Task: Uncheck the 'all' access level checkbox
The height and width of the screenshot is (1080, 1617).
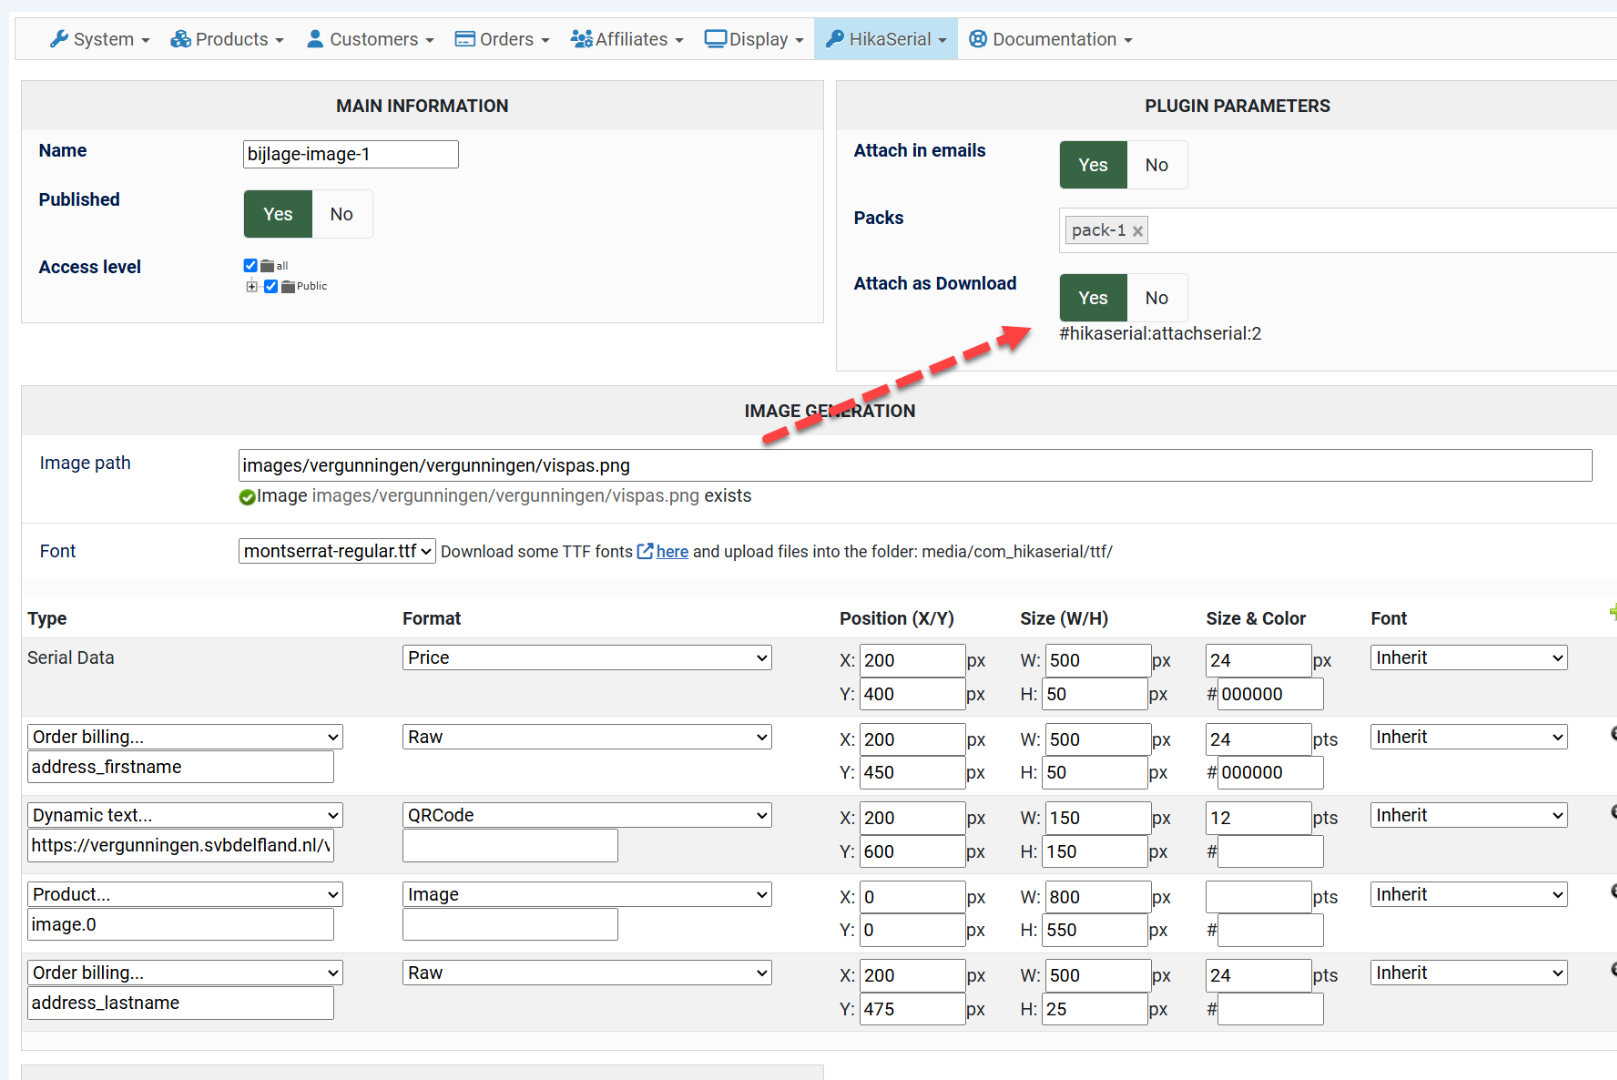Action: point(250,265)
